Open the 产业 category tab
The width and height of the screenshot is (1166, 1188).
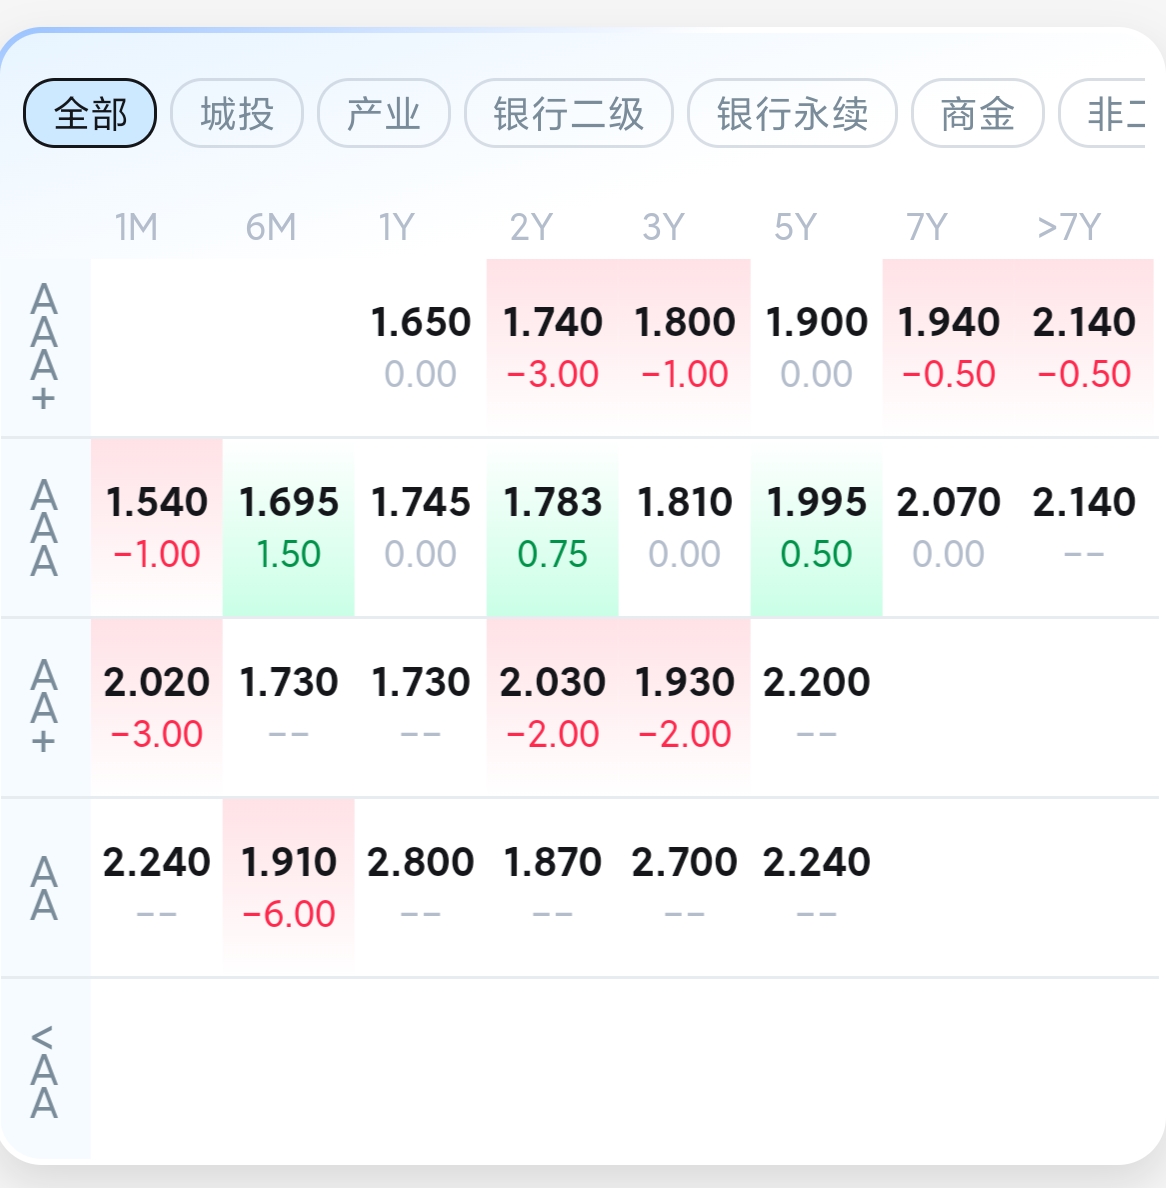384,113
